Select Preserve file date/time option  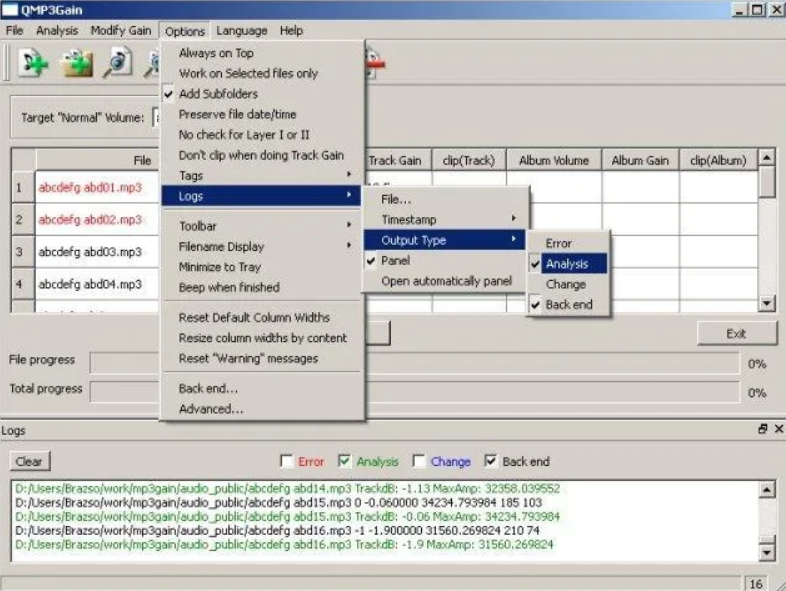[x=261, y=114]
